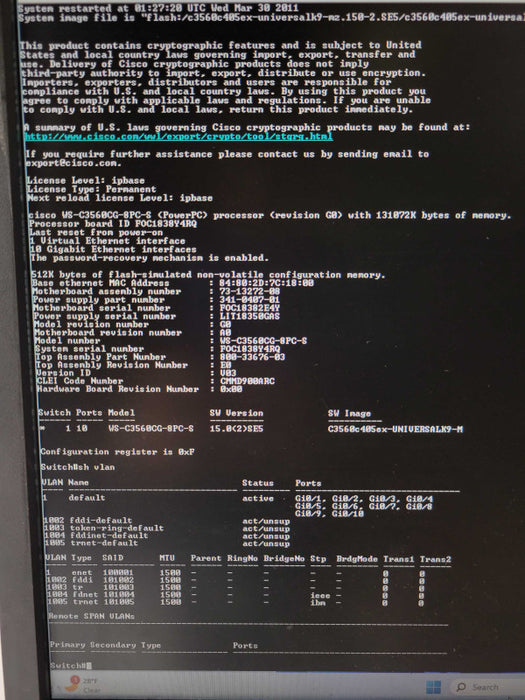525x700 pixels.
Task: Click the fddi-default VLAN 1002 row
Action: (167, 521)
